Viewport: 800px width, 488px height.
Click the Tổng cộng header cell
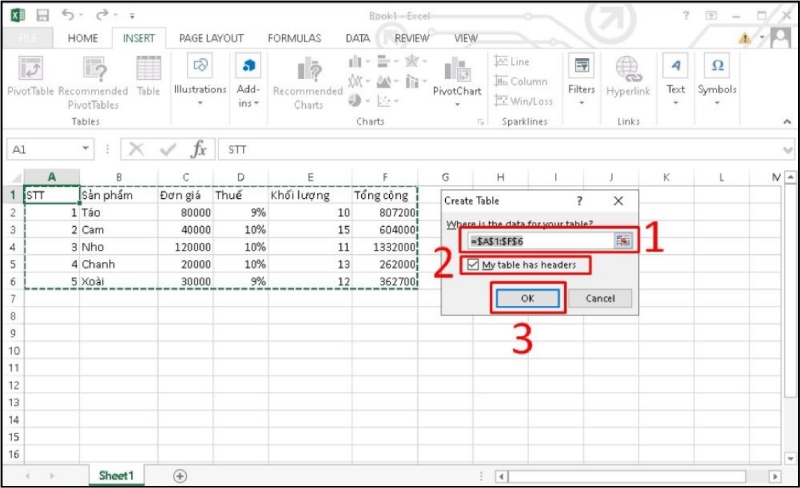(x=385, y=195)
